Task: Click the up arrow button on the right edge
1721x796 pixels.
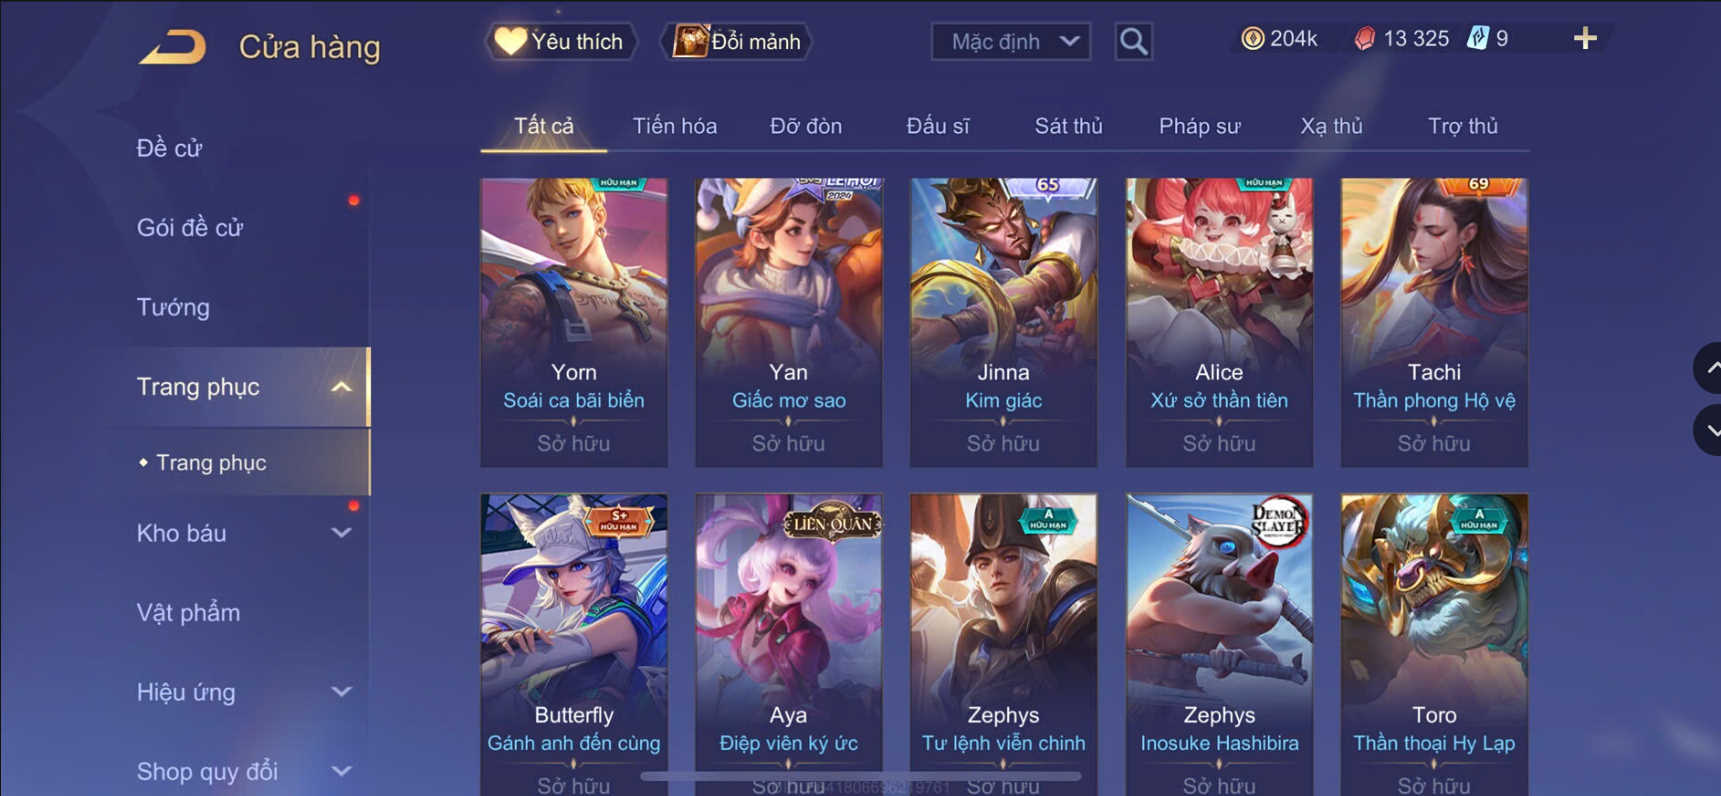Action: pyautogui.click(x=1708, y=369)
